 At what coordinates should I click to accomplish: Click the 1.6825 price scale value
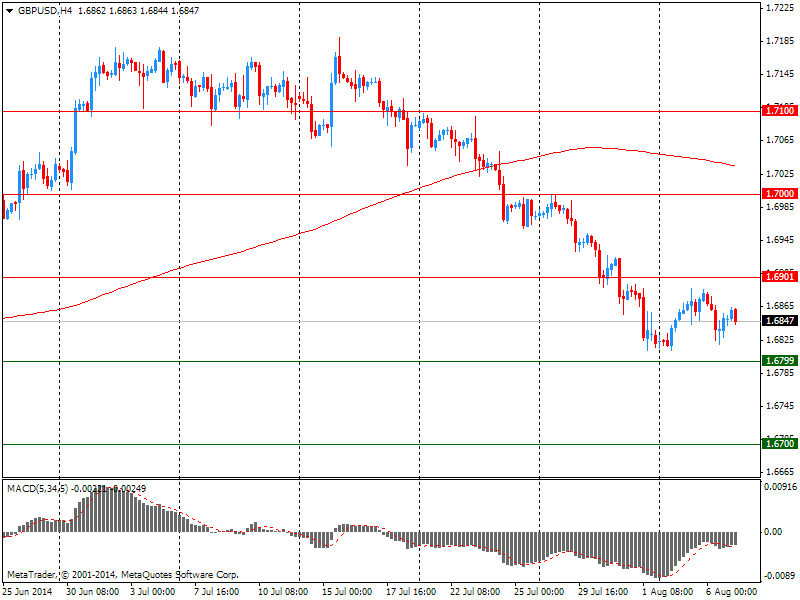(x=781, y=339)
